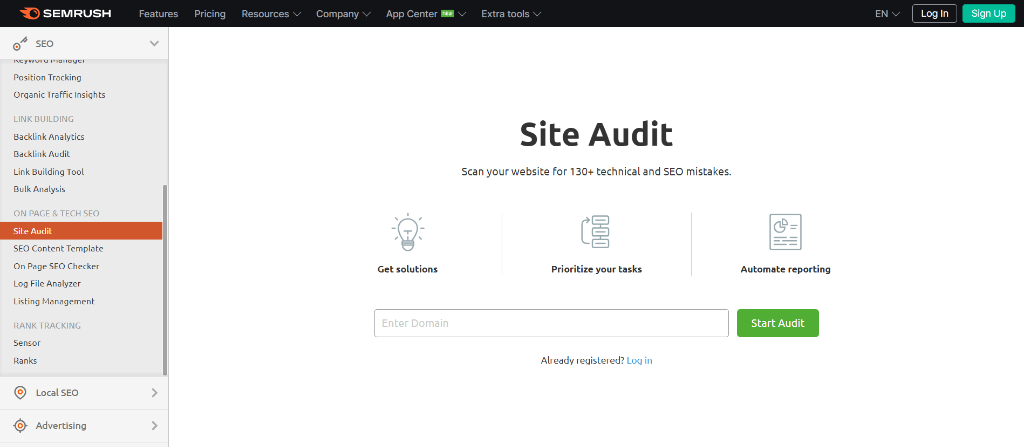Click the Get solutions lightbulb icon
This screenshot has width=1024, height=447.
[408, 232]
